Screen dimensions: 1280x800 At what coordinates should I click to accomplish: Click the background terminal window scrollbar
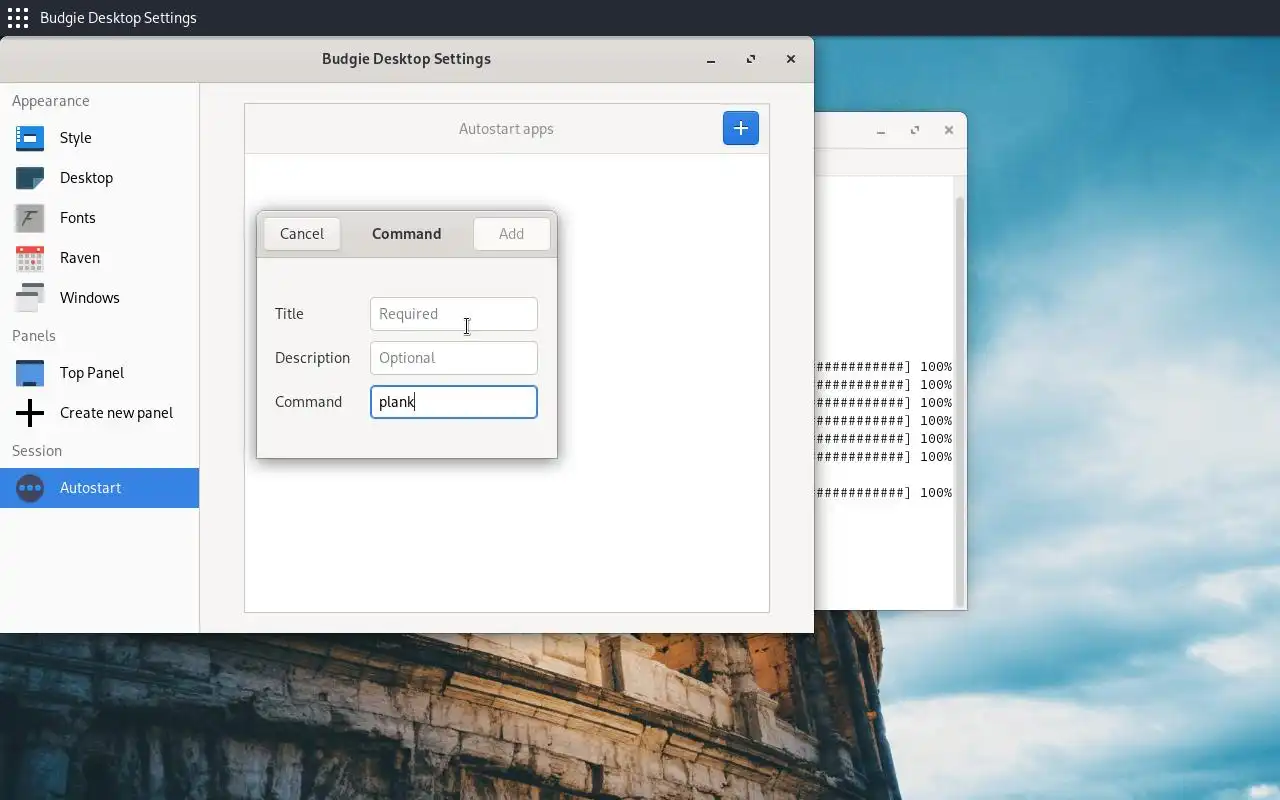960,400
